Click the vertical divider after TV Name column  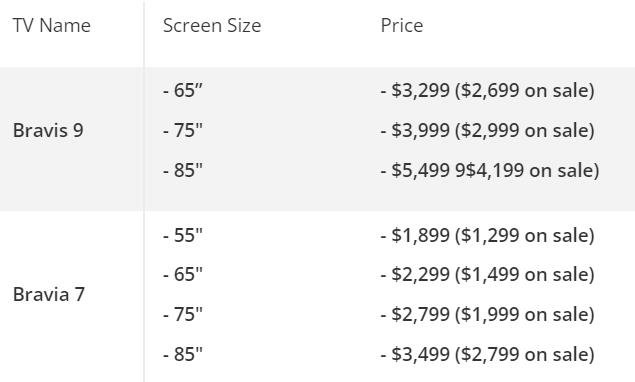[144, 191]
